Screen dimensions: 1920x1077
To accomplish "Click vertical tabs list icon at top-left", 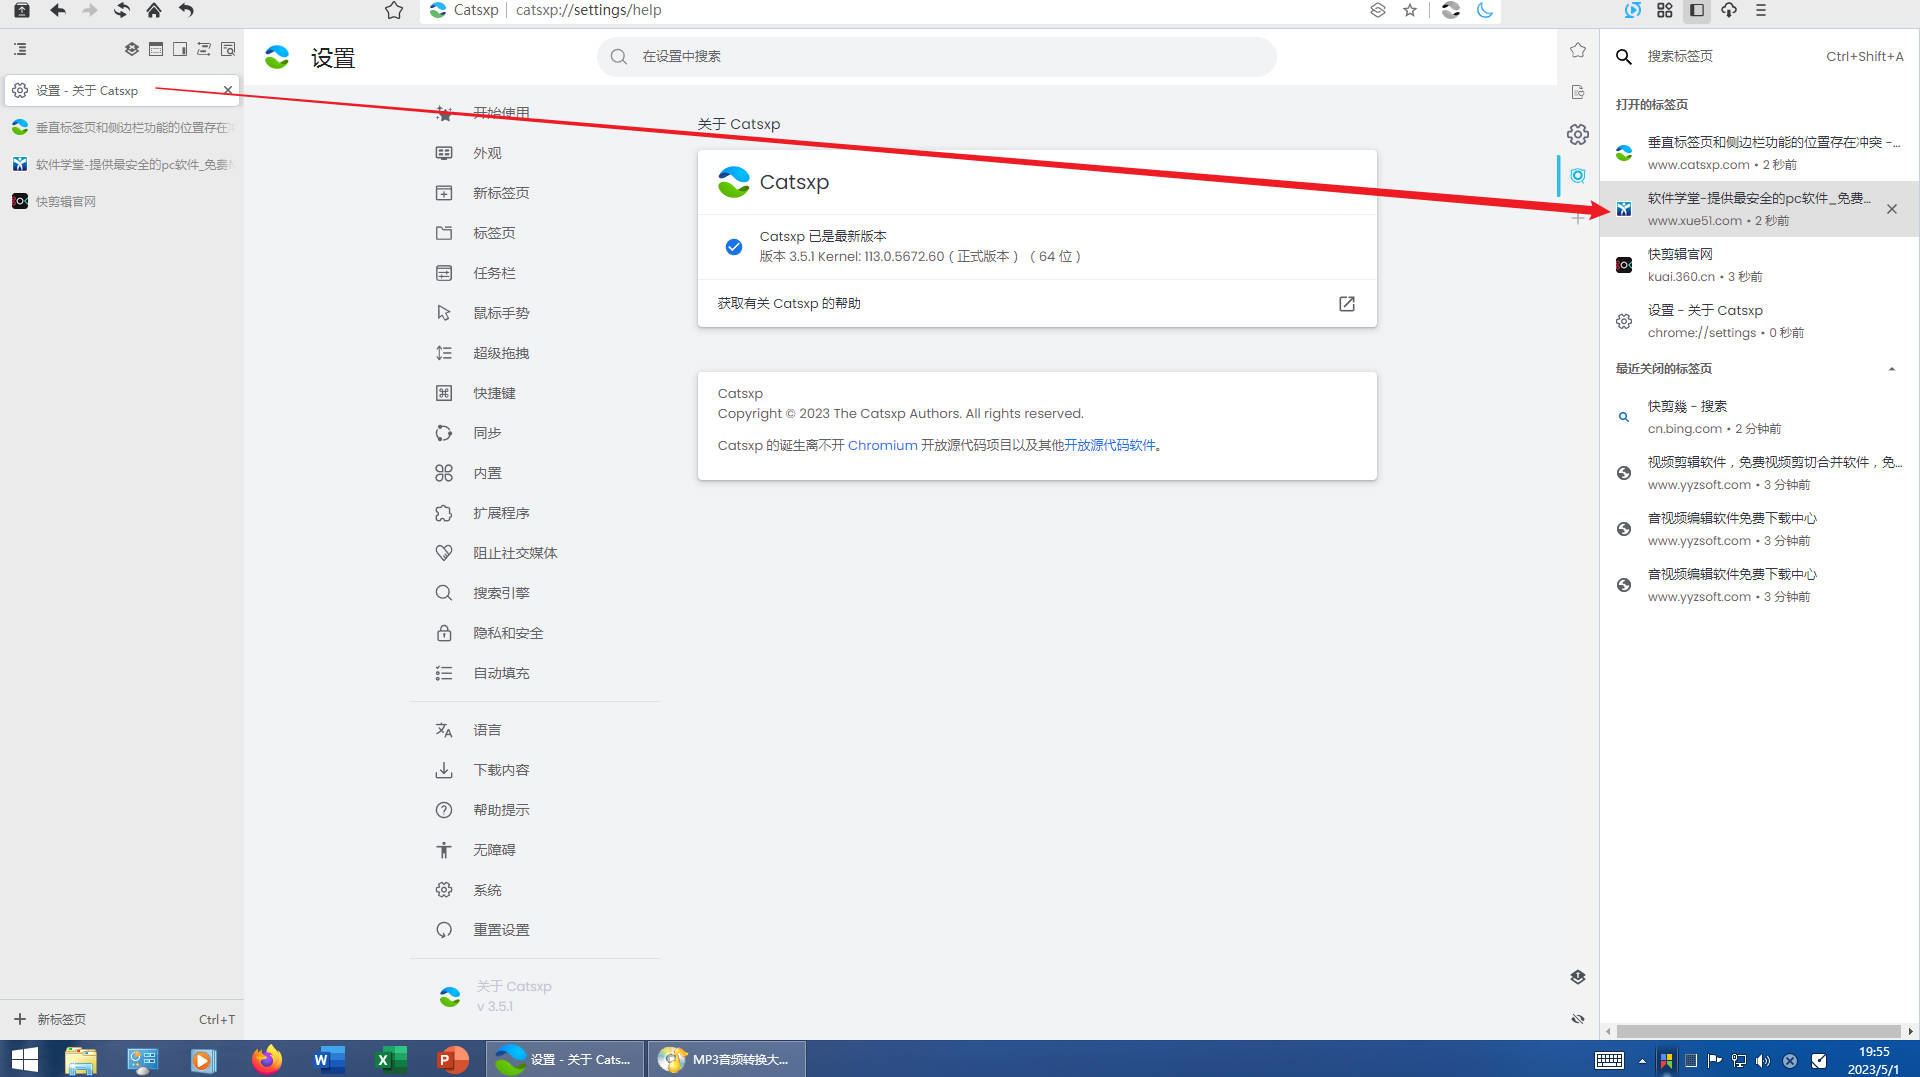I will (x=20, y=49).
